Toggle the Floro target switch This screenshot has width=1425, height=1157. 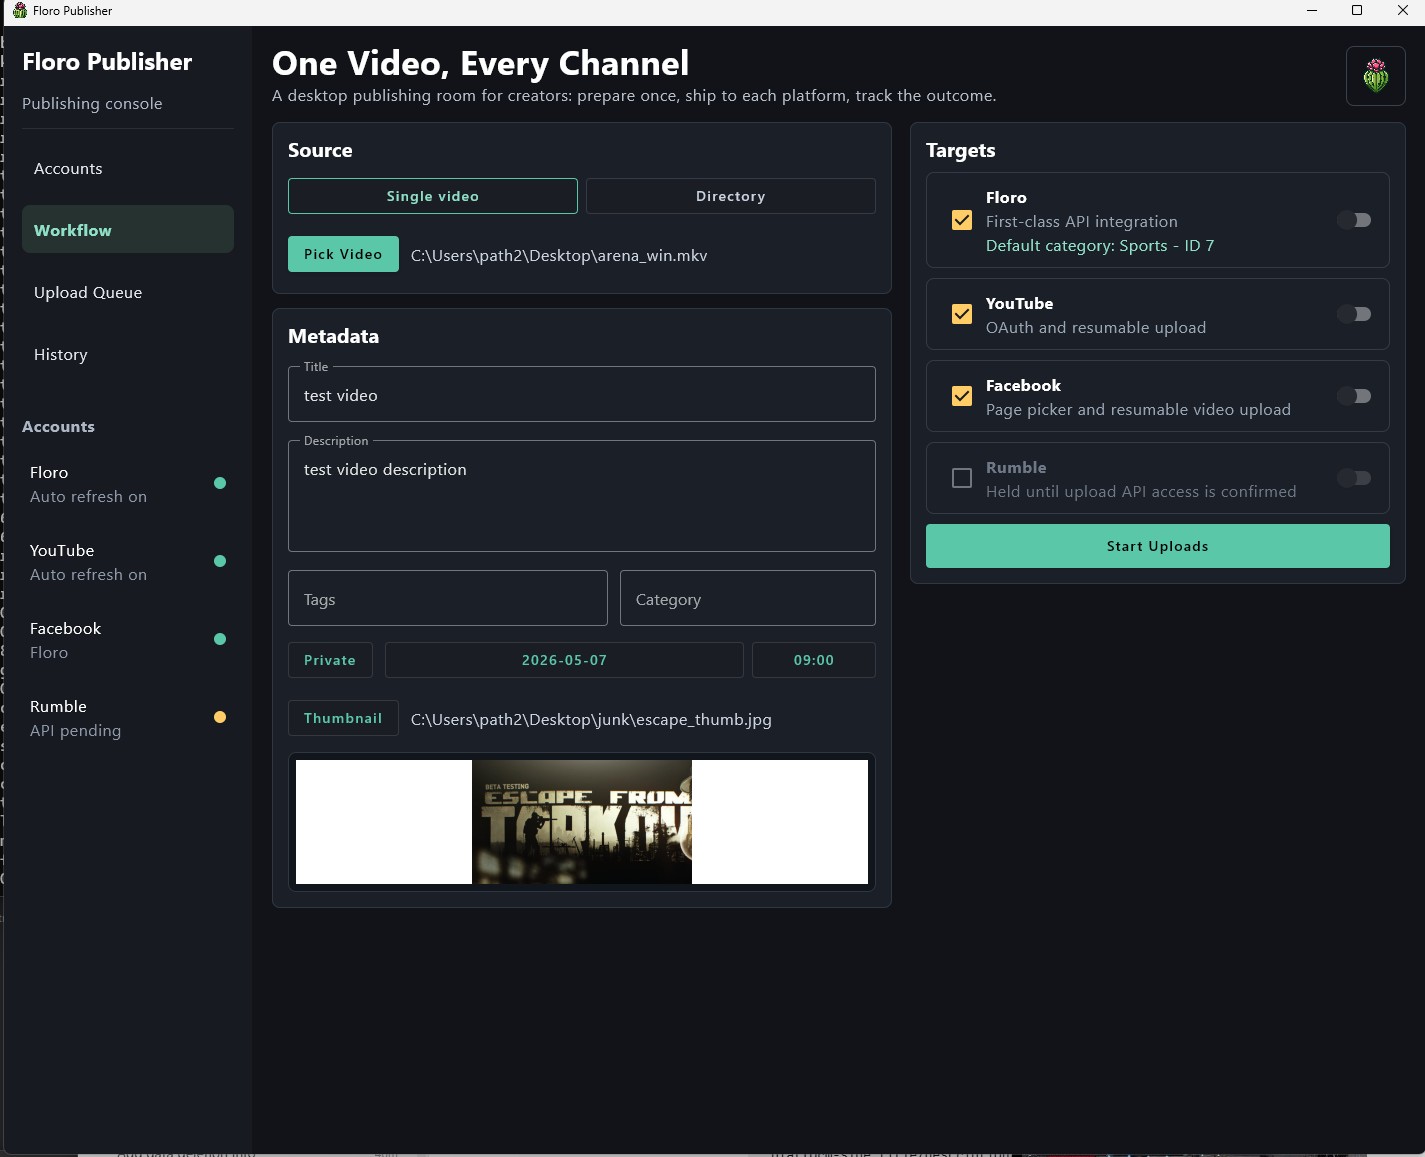(x=1354, y=220)
